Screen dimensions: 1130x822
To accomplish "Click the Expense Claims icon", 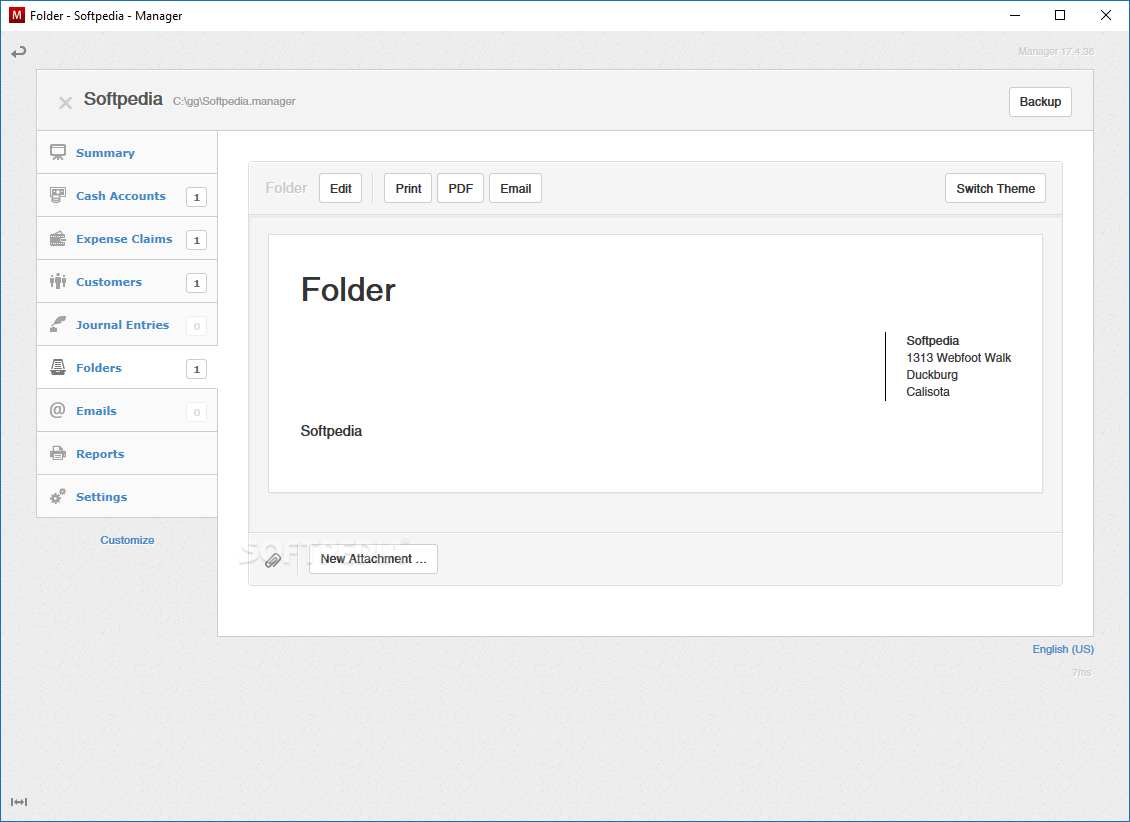I will pyautogui.click(x=58, y=238).
